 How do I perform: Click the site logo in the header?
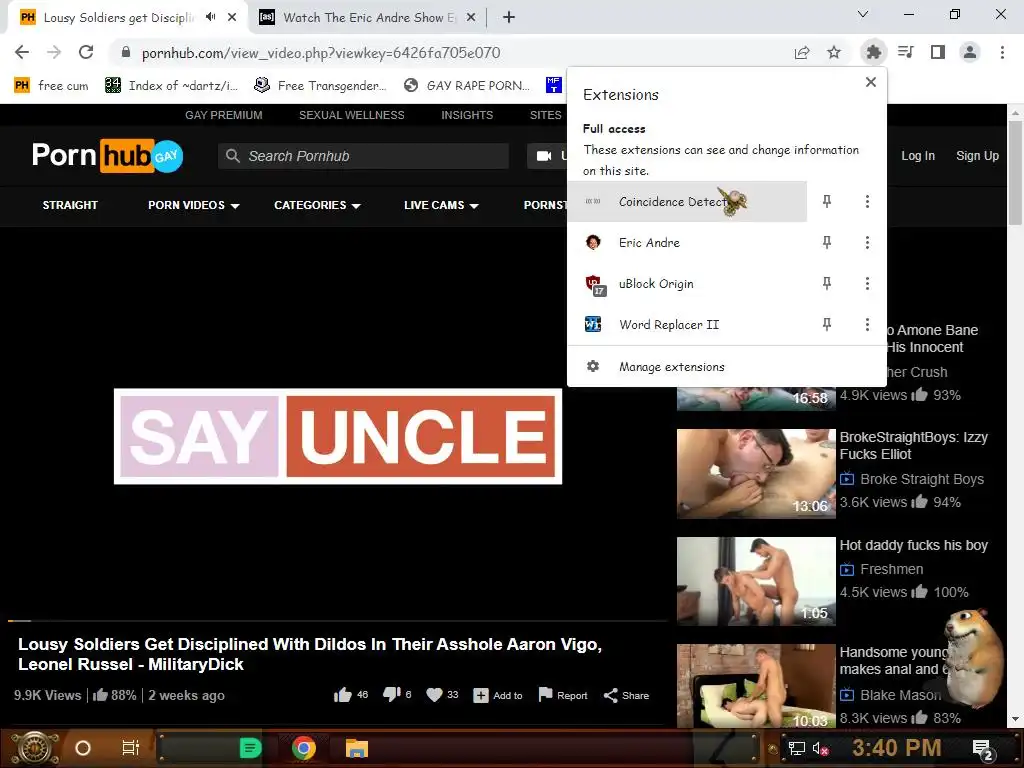click(108, 155)
